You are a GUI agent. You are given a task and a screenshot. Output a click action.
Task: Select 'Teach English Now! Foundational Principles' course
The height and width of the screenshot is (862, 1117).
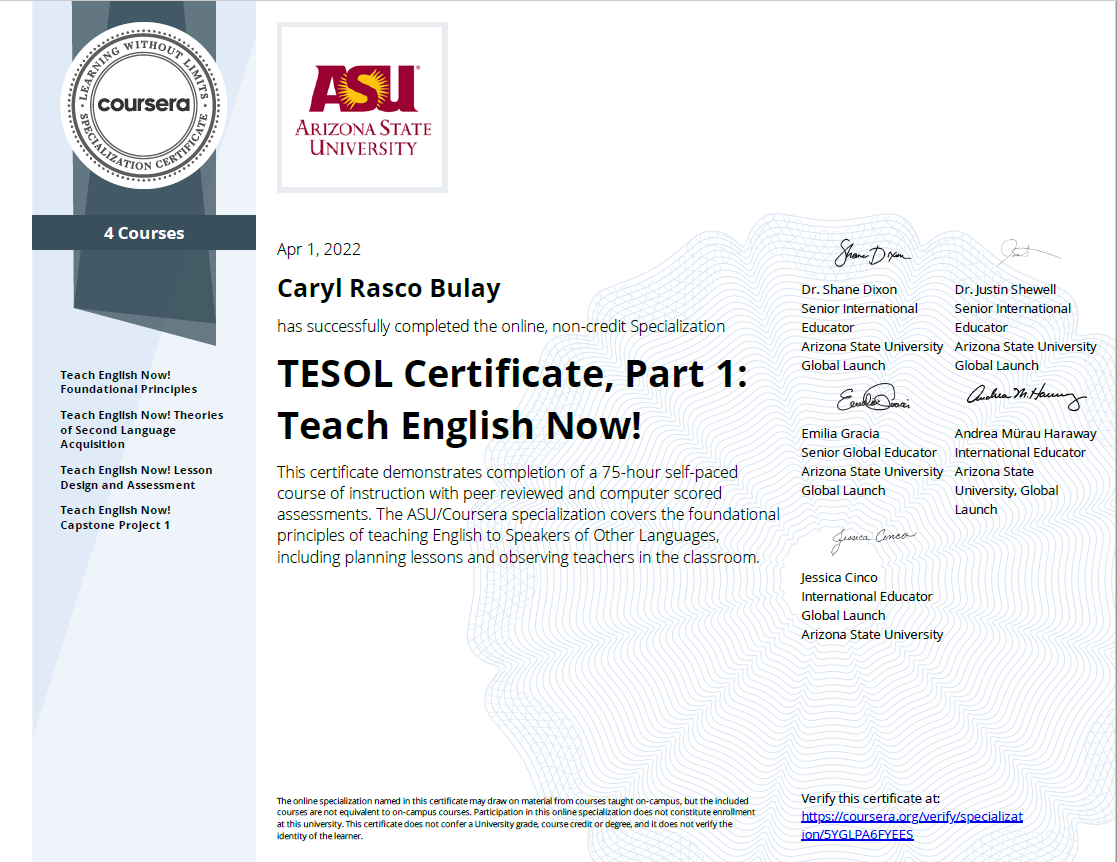[x=128, y=382]
